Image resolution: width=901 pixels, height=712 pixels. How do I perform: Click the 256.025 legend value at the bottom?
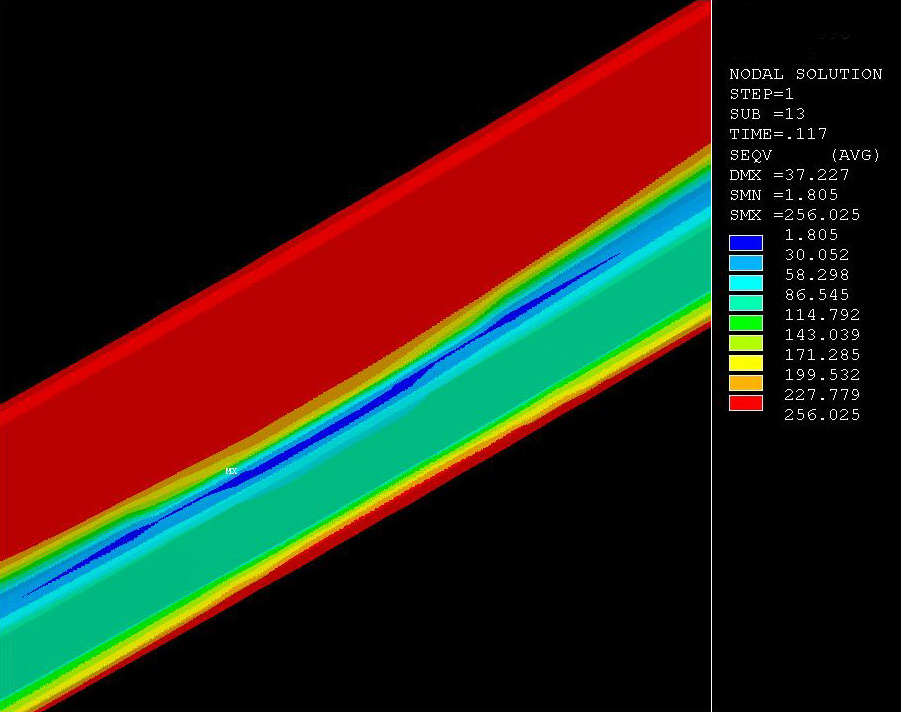point(821,415)
